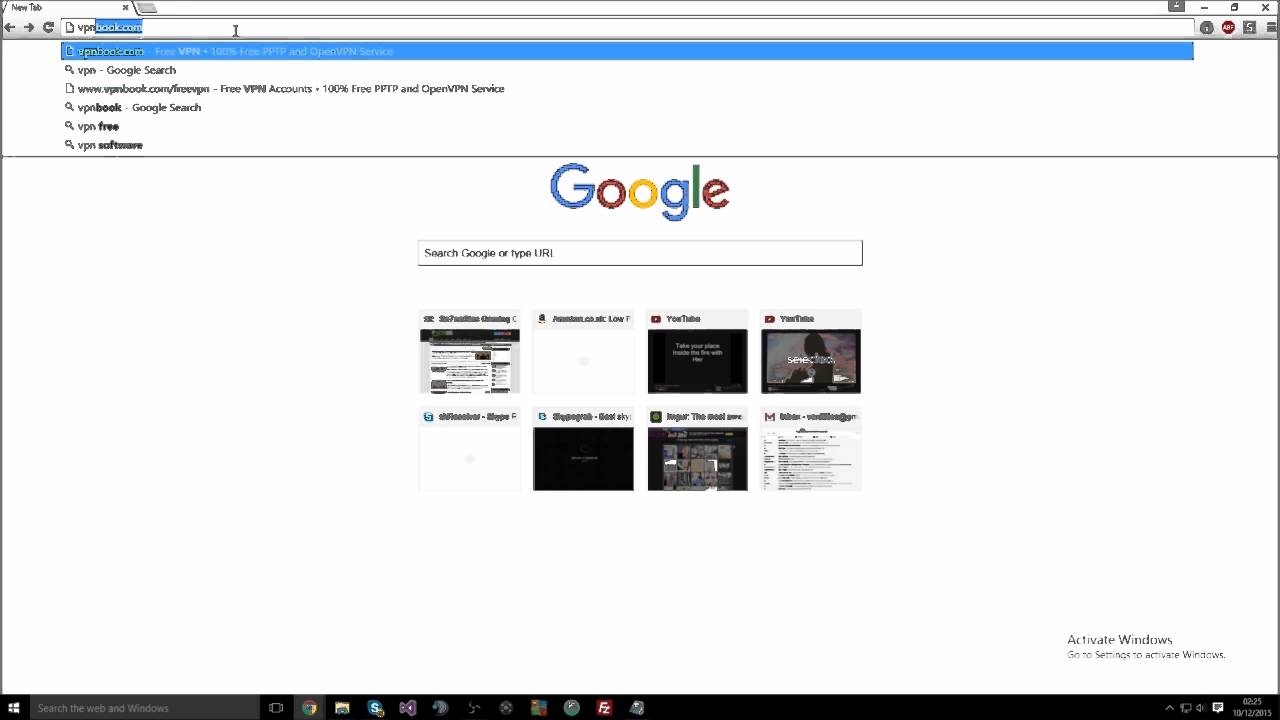Click the S extension icon in toolbar

pos(1249,27)
